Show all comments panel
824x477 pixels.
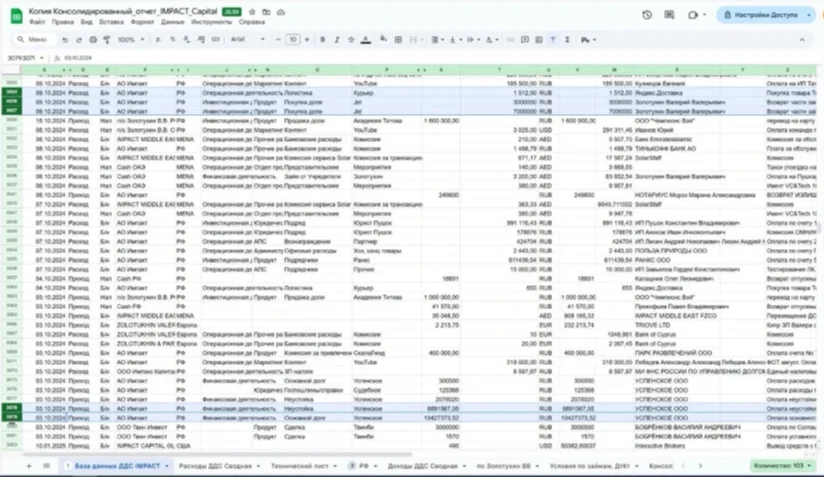tap(669, 15)
